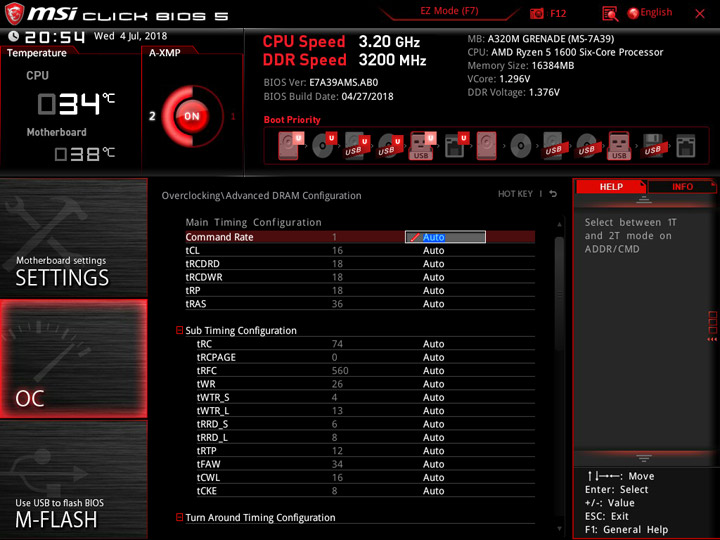Select the legacy USB hard disk boot icon
Viewport: 720px width, 540px height.
(x=554, y=146)
